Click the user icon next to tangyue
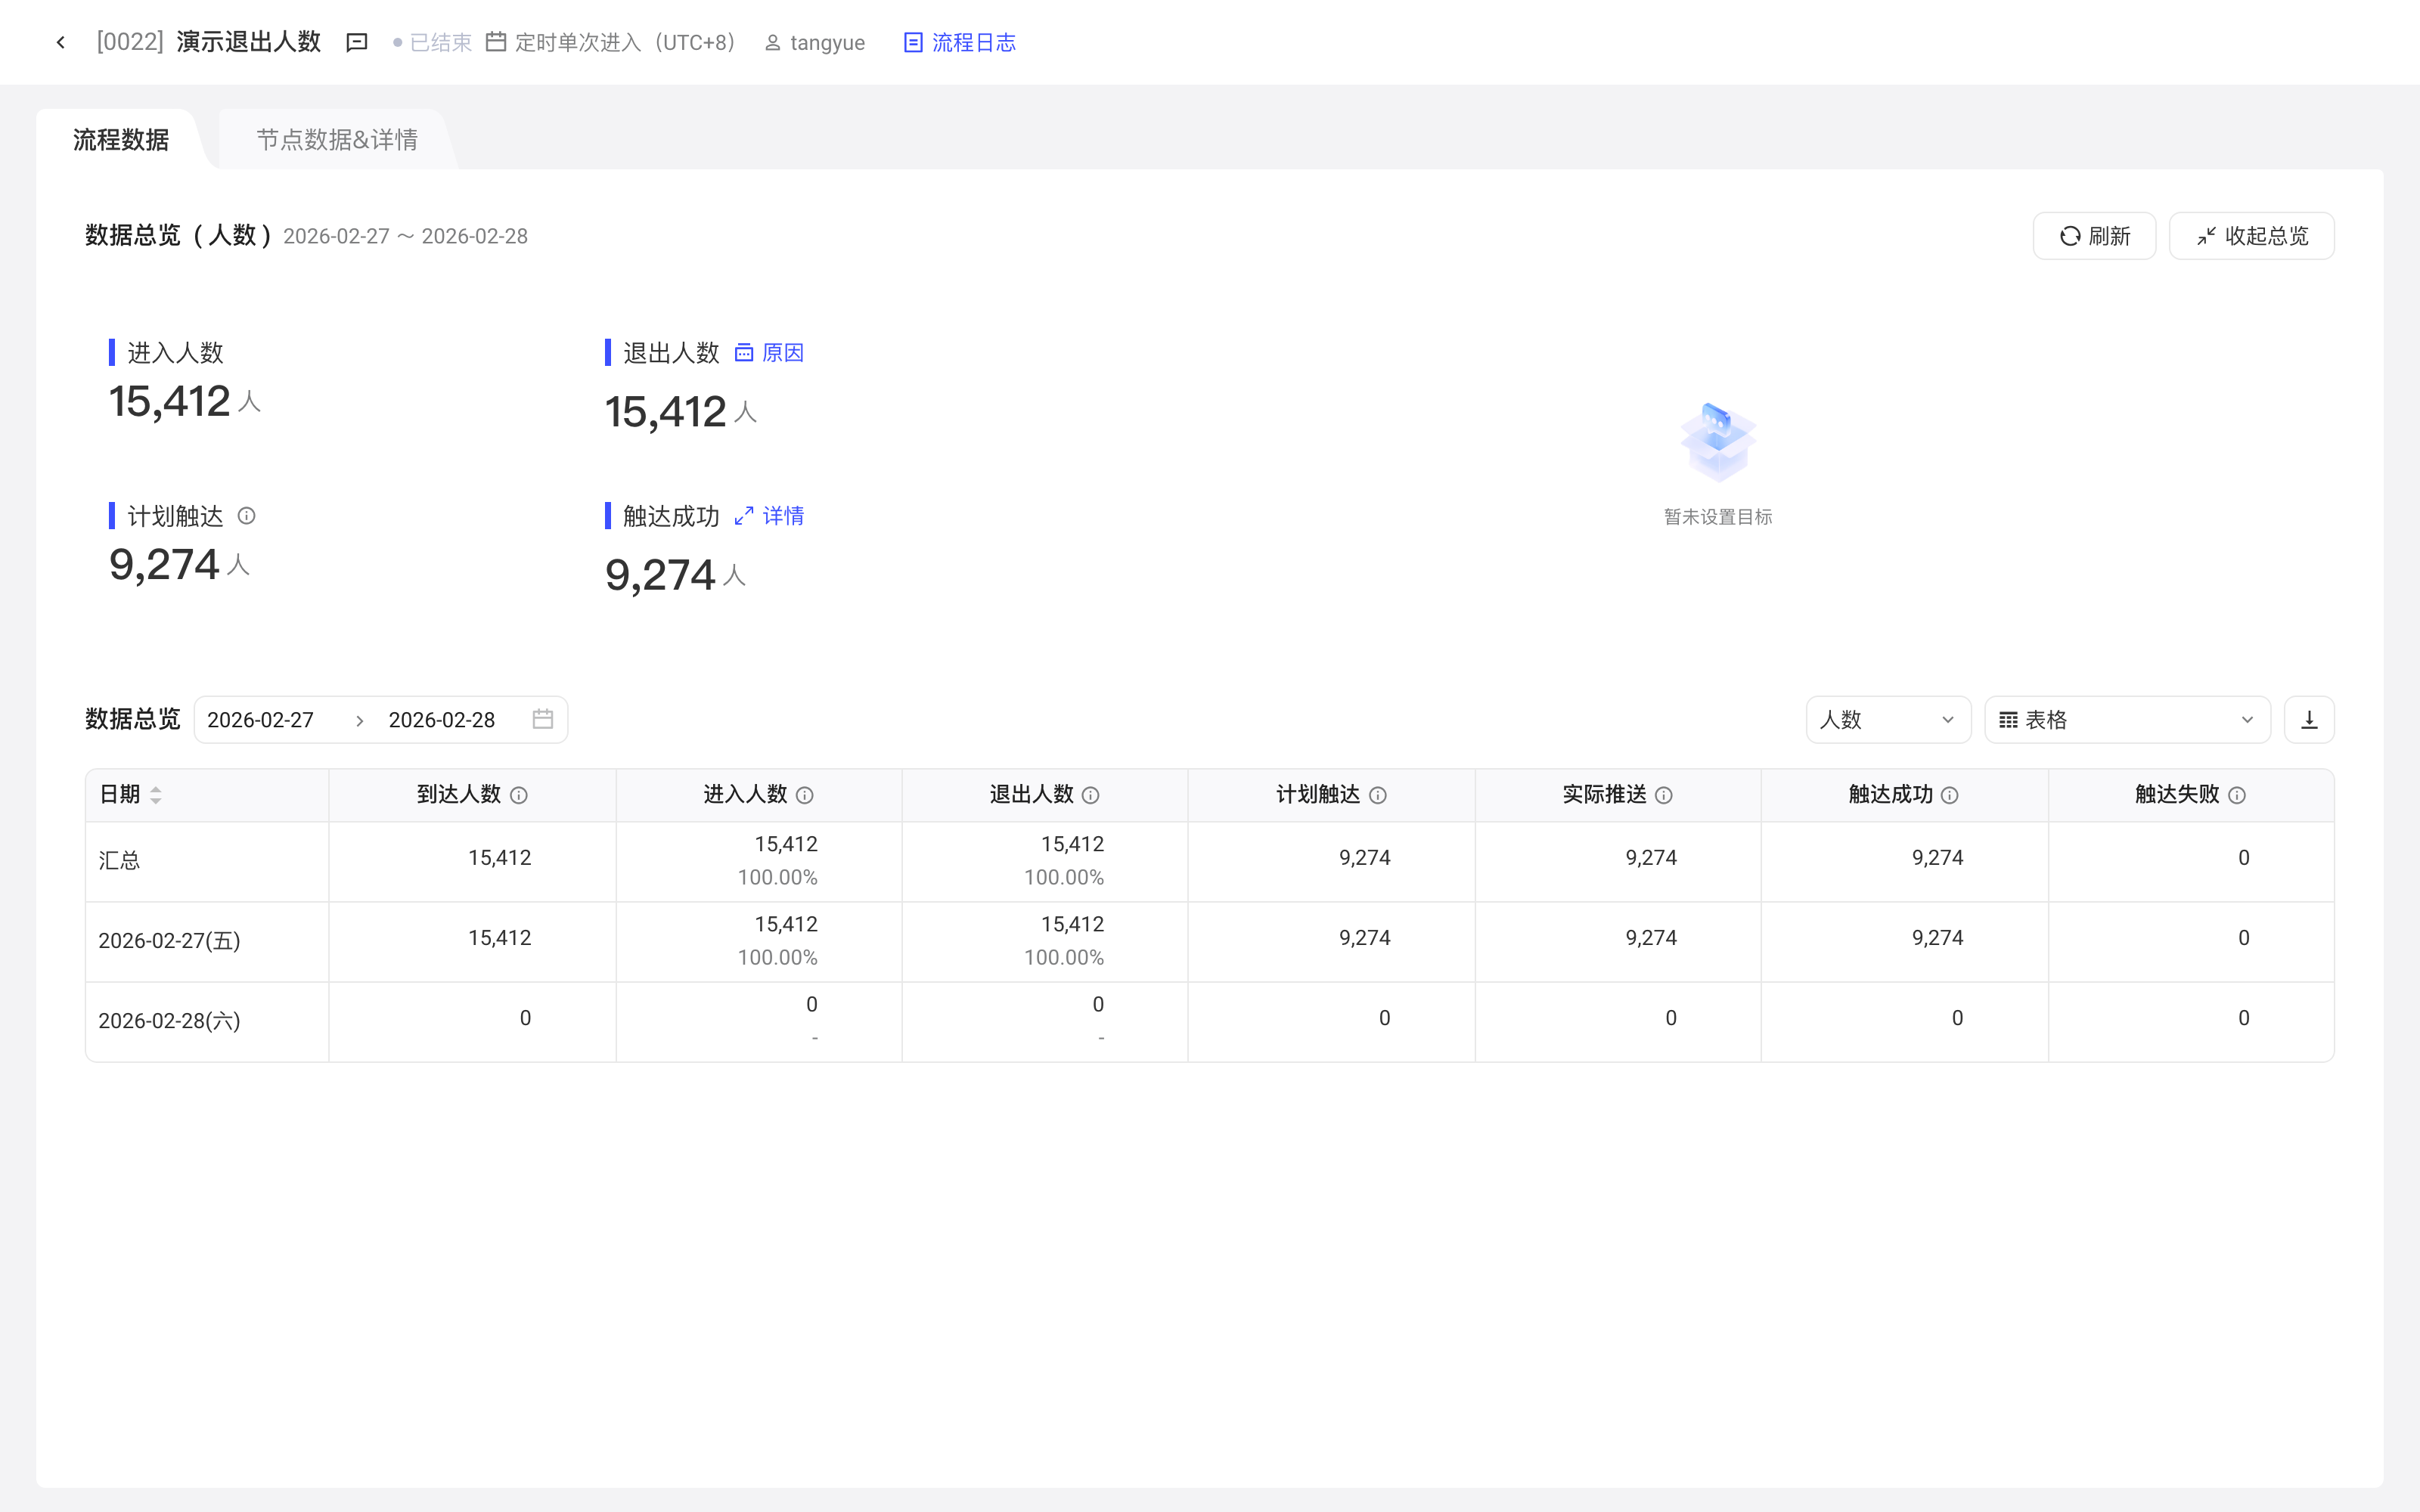2420x1512 pixels. pos(772,43)
